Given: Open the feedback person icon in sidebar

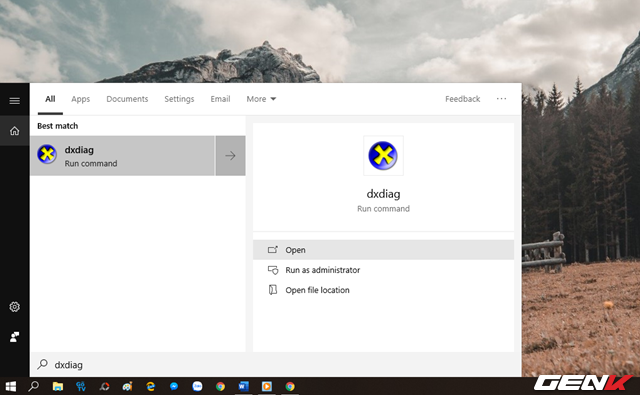Looking at the screenshot, I should [15, 337].
